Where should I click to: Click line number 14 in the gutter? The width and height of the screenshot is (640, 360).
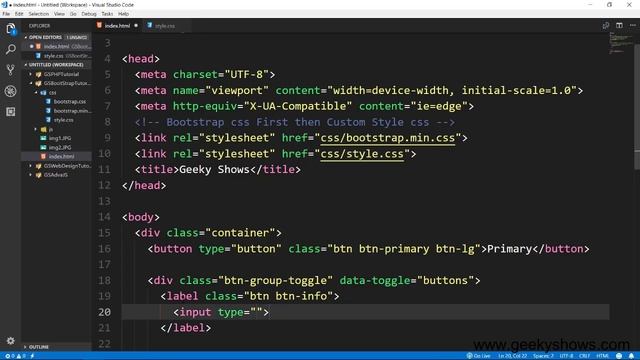coord(104,217)
